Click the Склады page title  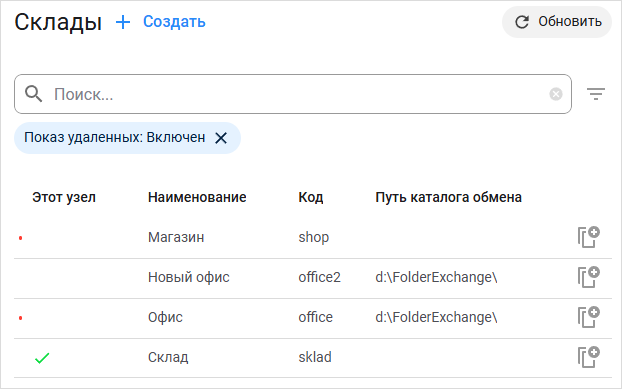pyautogui.click(x=58, y=22)
